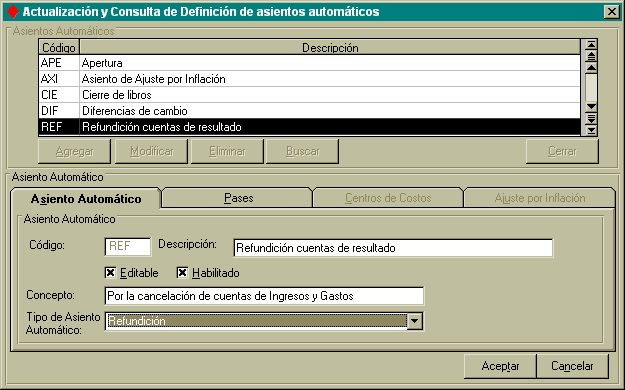Click the page-up scroll arrow with lines
Image resolution: width=625 pixels, height=390 pixels.
[591, 56]
